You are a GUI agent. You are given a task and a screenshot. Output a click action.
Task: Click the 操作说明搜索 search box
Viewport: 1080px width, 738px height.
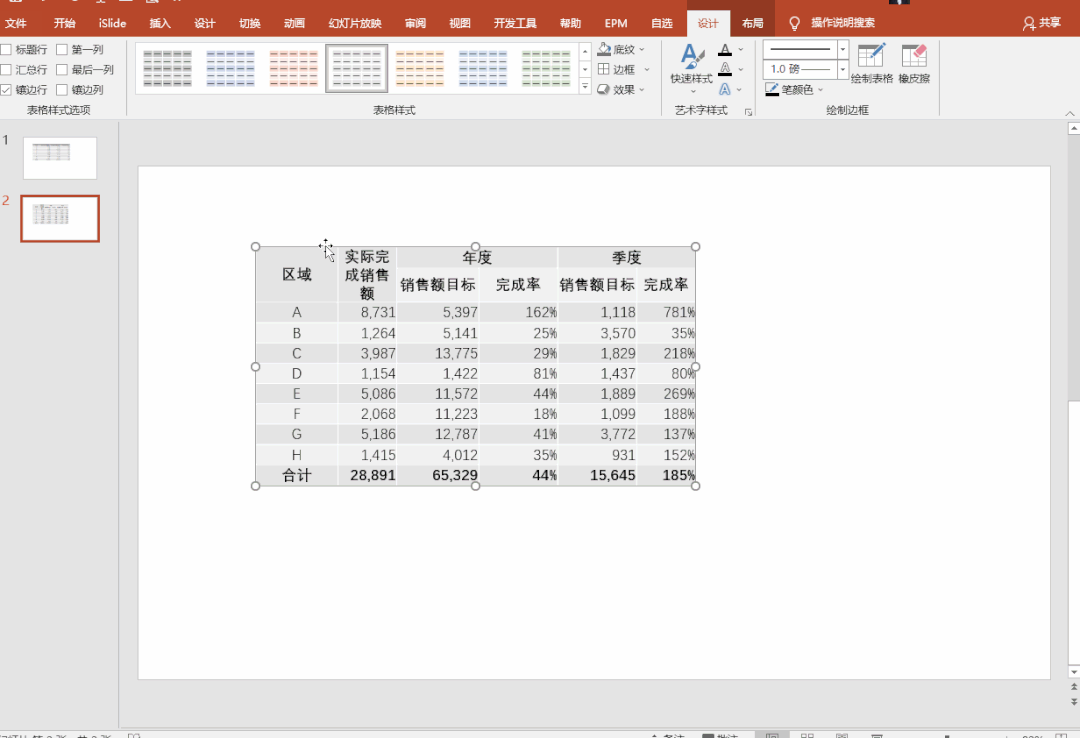(x=842, y=23)
